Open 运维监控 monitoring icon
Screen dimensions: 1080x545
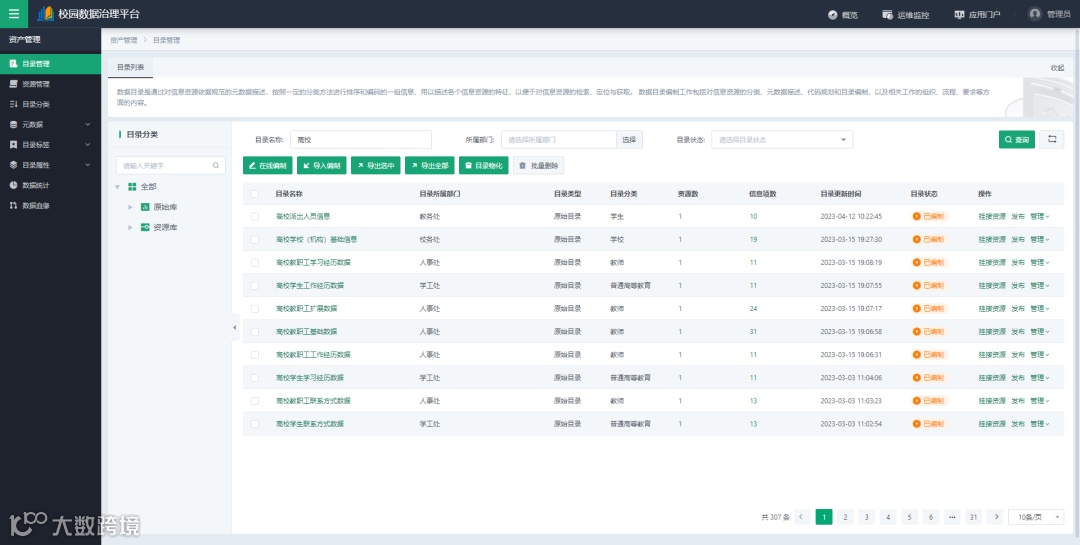pos(887,14)
